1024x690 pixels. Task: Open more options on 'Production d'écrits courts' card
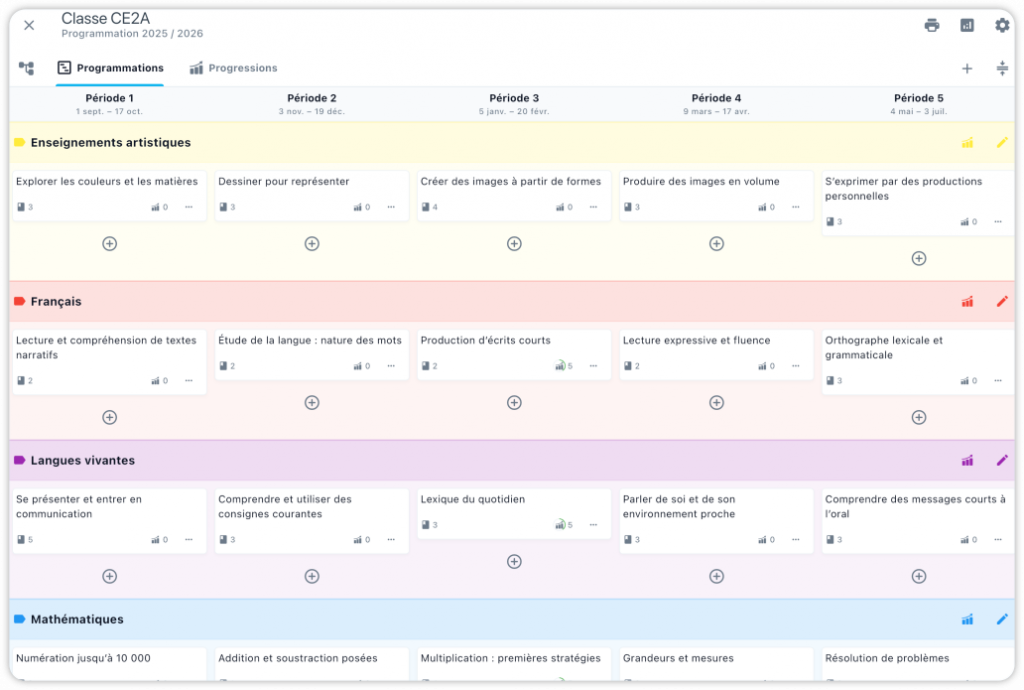[x=593, y=366]
